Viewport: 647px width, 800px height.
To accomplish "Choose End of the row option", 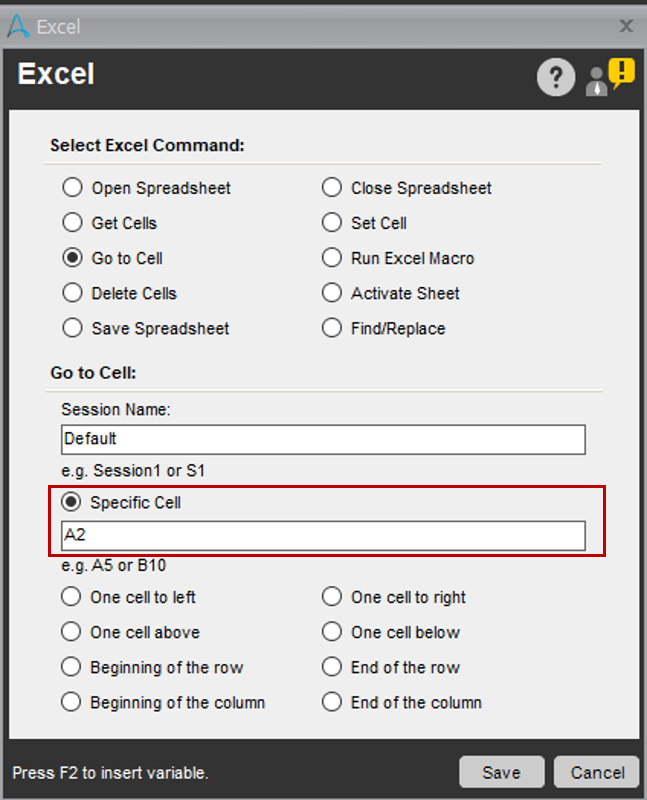I will point(331,667).
